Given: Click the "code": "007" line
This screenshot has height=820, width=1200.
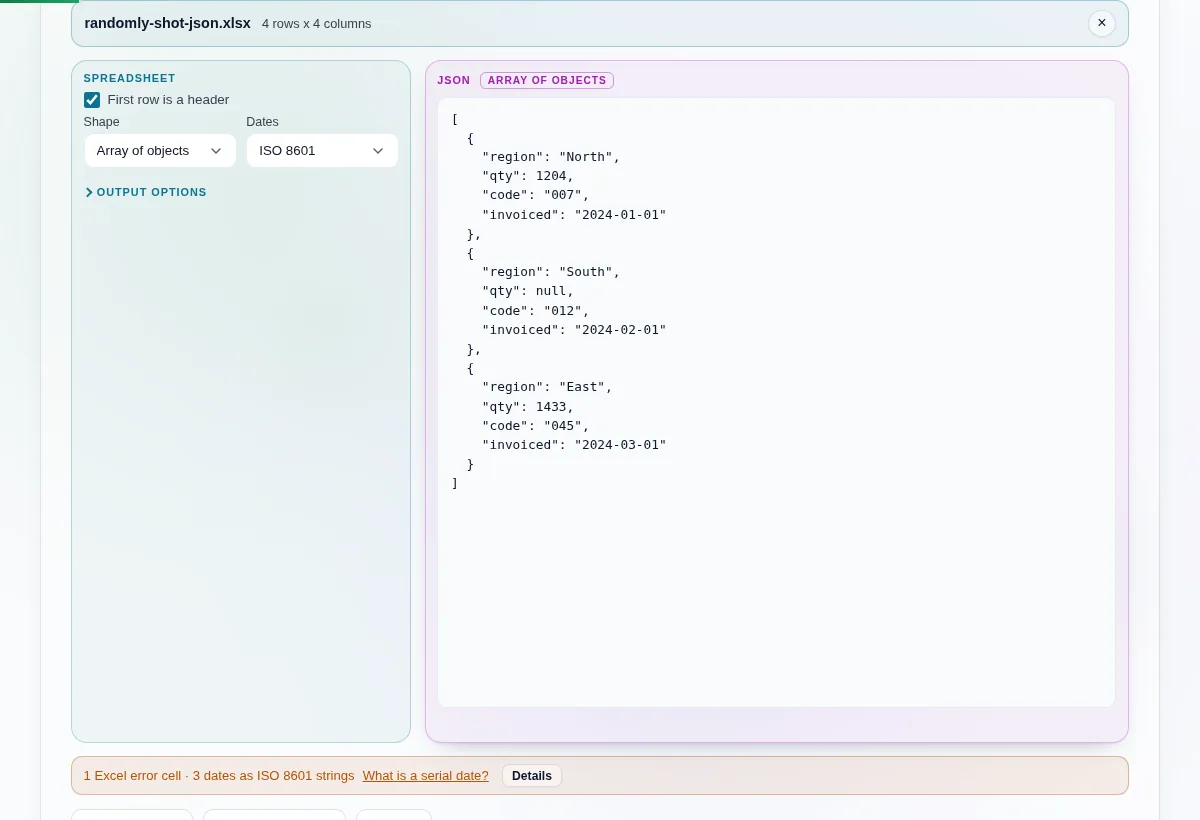Looking at the screenshot, I should tap(536, 195).
